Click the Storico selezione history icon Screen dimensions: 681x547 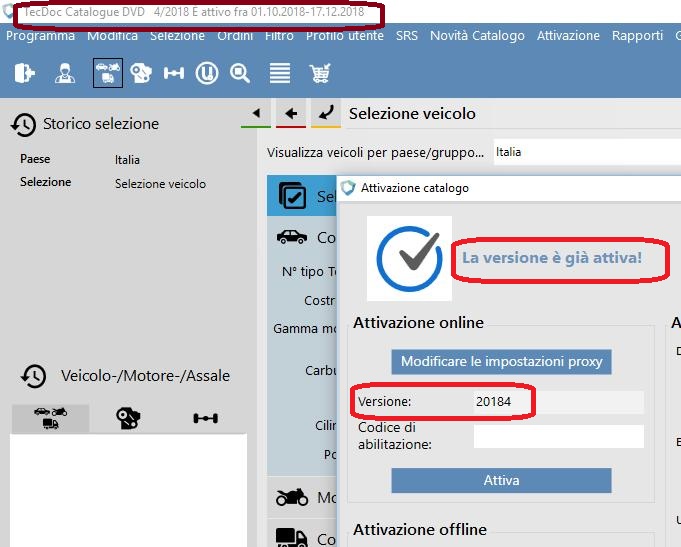23,125
